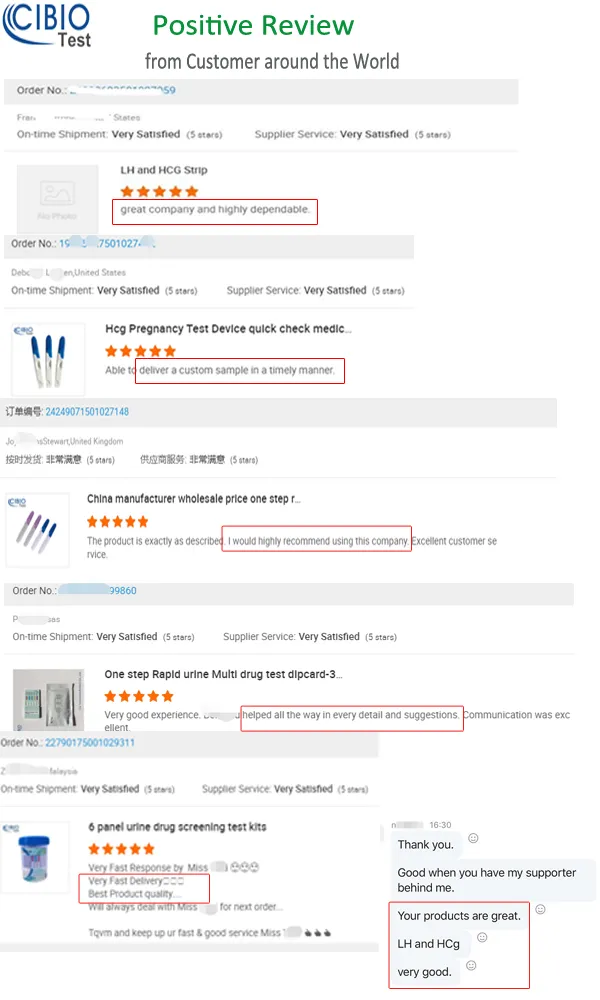
Task: Click the smiley next to "Your products are great."
Action: point(540,909)
